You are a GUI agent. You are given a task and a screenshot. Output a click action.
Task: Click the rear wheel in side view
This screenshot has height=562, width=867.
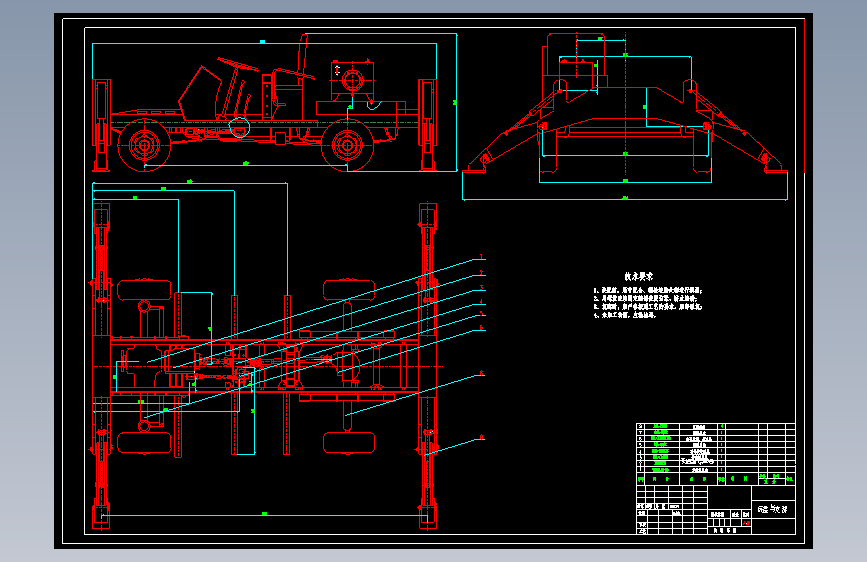coord(348,145)
